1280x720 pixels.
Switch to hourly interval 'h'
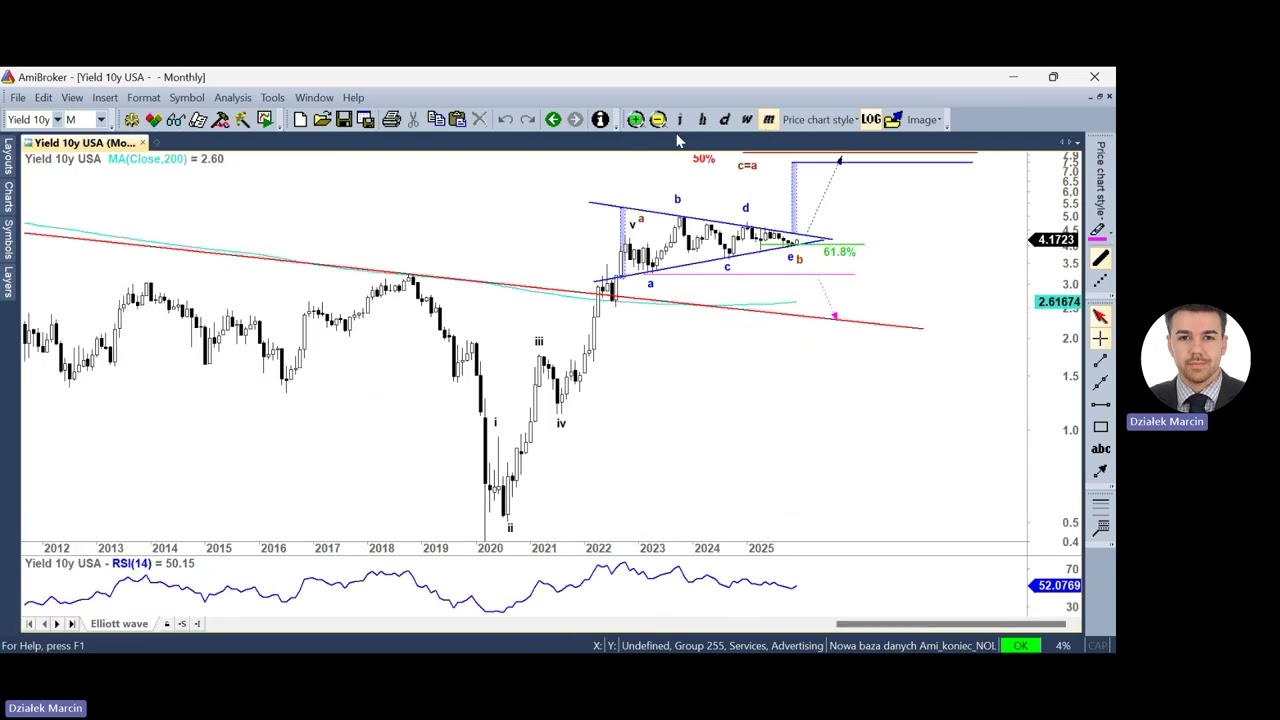coord(702,120)
